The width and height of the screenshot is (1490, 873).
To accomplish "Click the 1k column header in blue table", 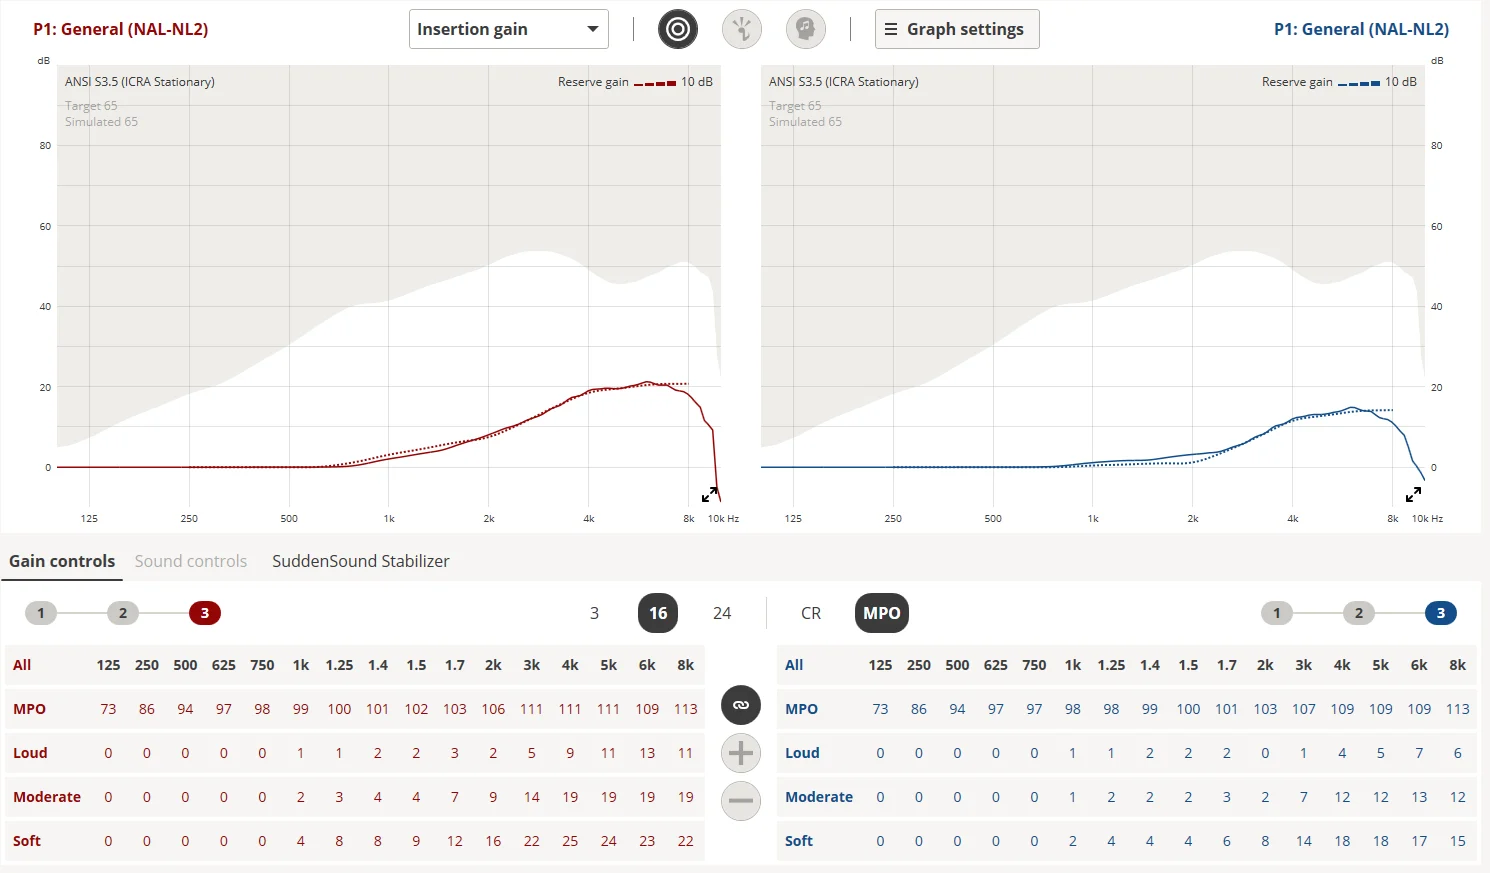I will tap(1073, 665).
